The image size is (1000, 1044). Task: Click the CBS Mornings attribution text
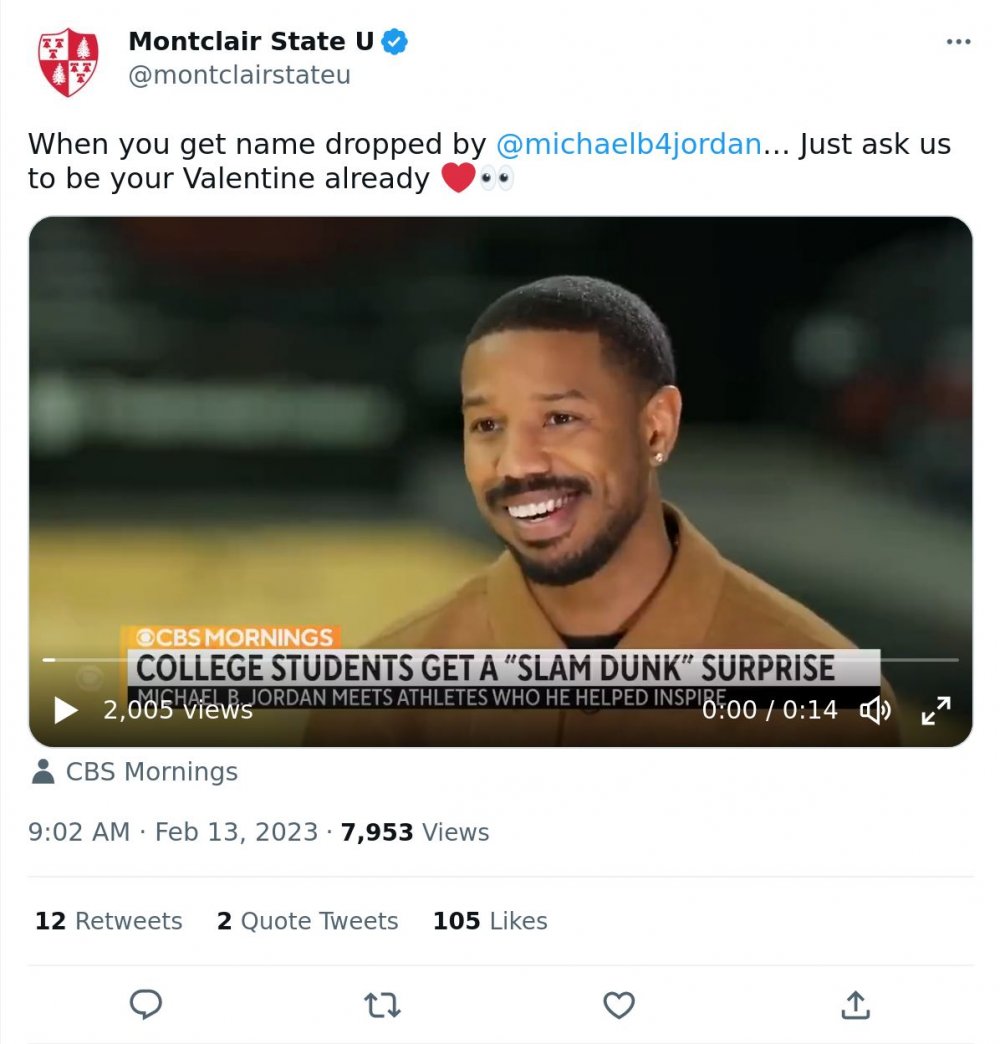(150, 771)
